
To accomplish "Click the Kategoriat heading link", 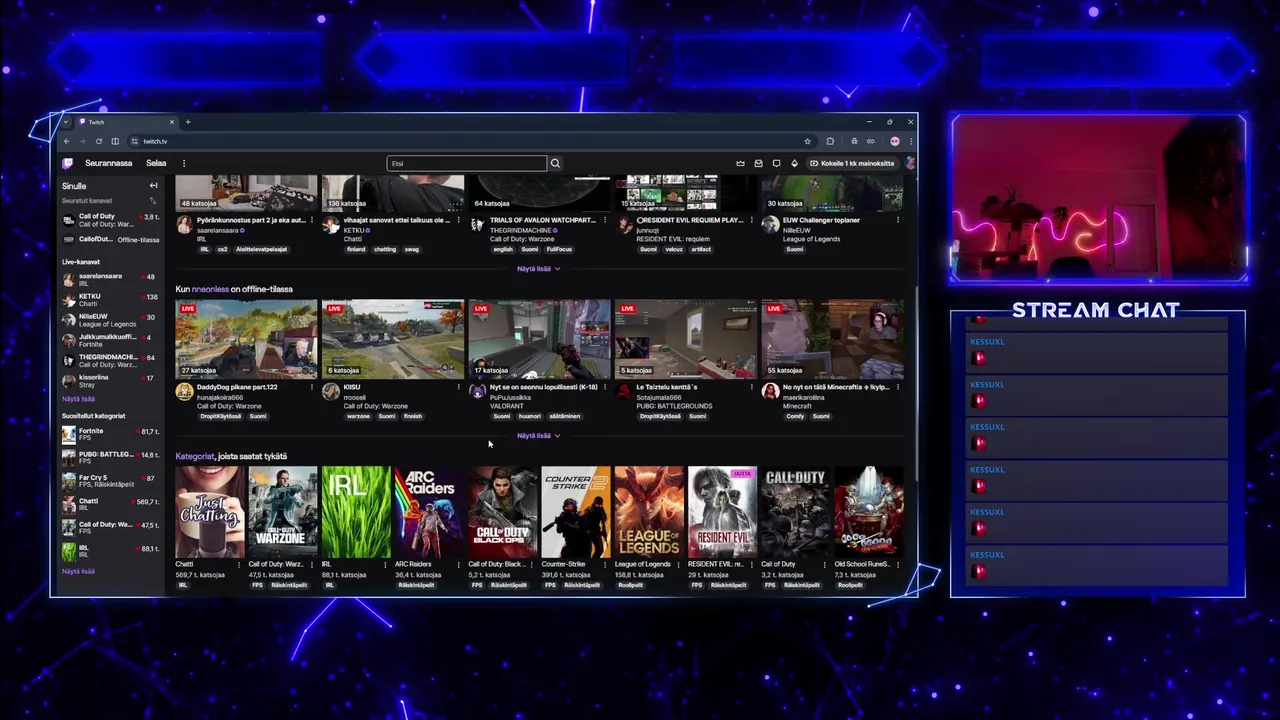I will [194, 456].
